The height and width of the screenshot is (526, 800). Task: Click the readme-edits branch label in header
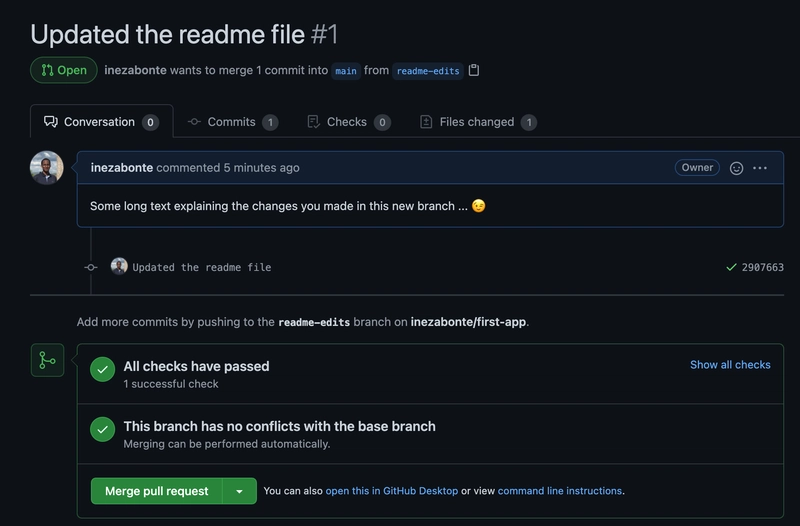click(x=428, y=71)
